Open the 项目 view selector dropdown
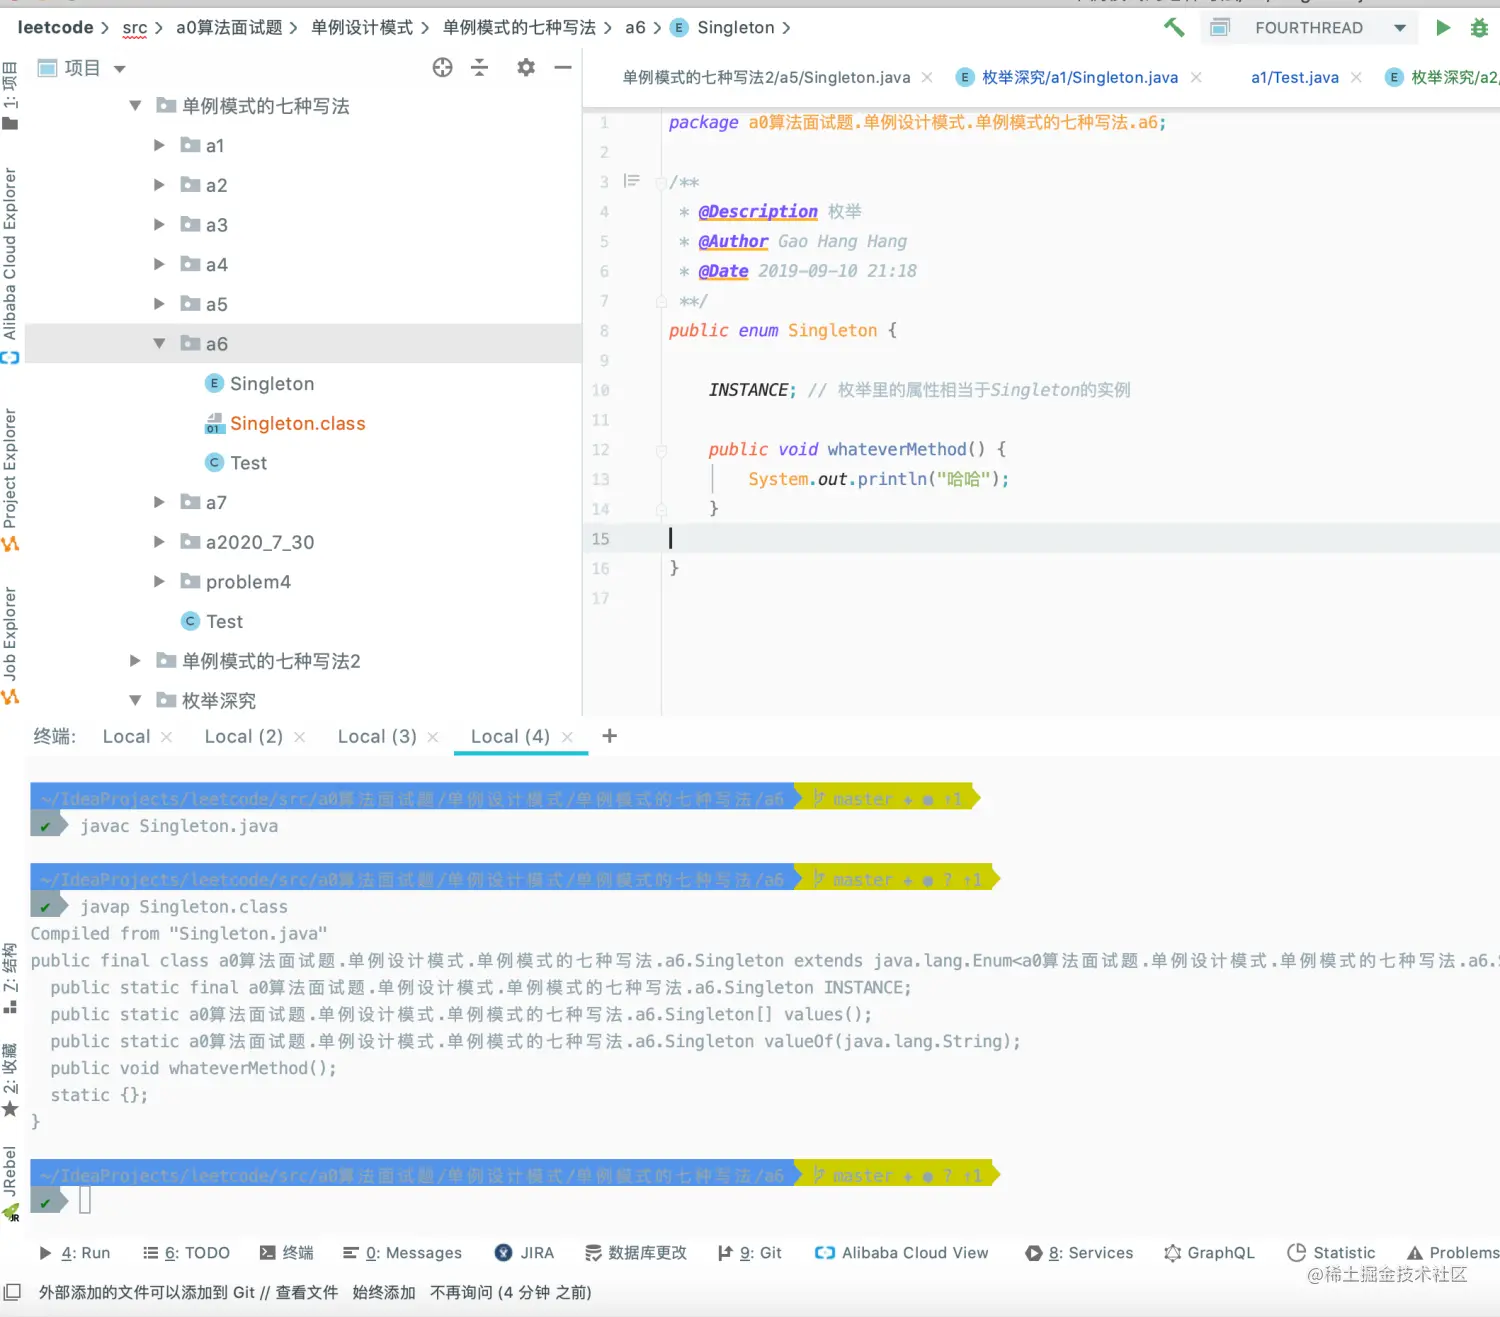Screen dimensions: 1500x1317 point(82,68)
